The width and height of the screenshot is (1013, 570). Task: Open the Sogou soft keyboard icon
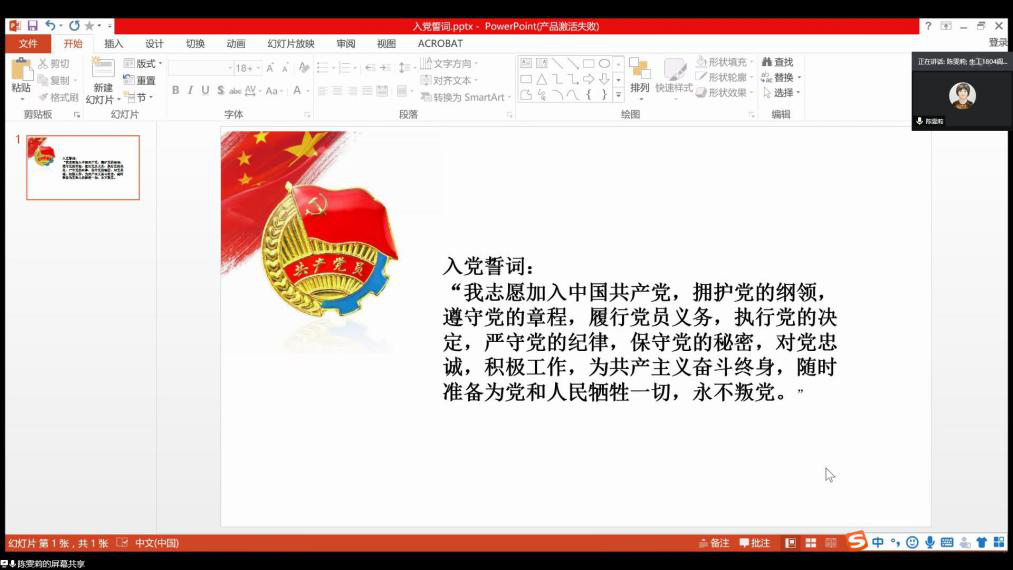947,542
